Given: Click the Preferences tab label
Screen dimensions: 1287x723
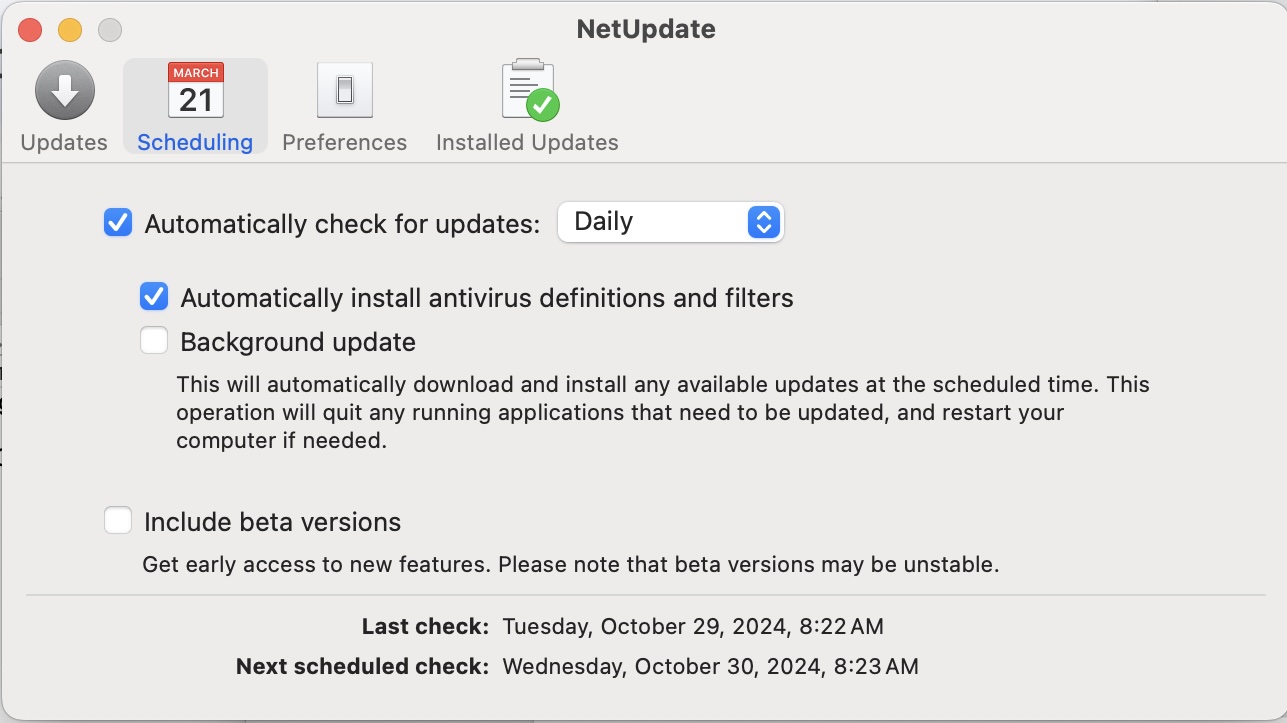Looking at the screenshot, I should (x=344, y=142).
